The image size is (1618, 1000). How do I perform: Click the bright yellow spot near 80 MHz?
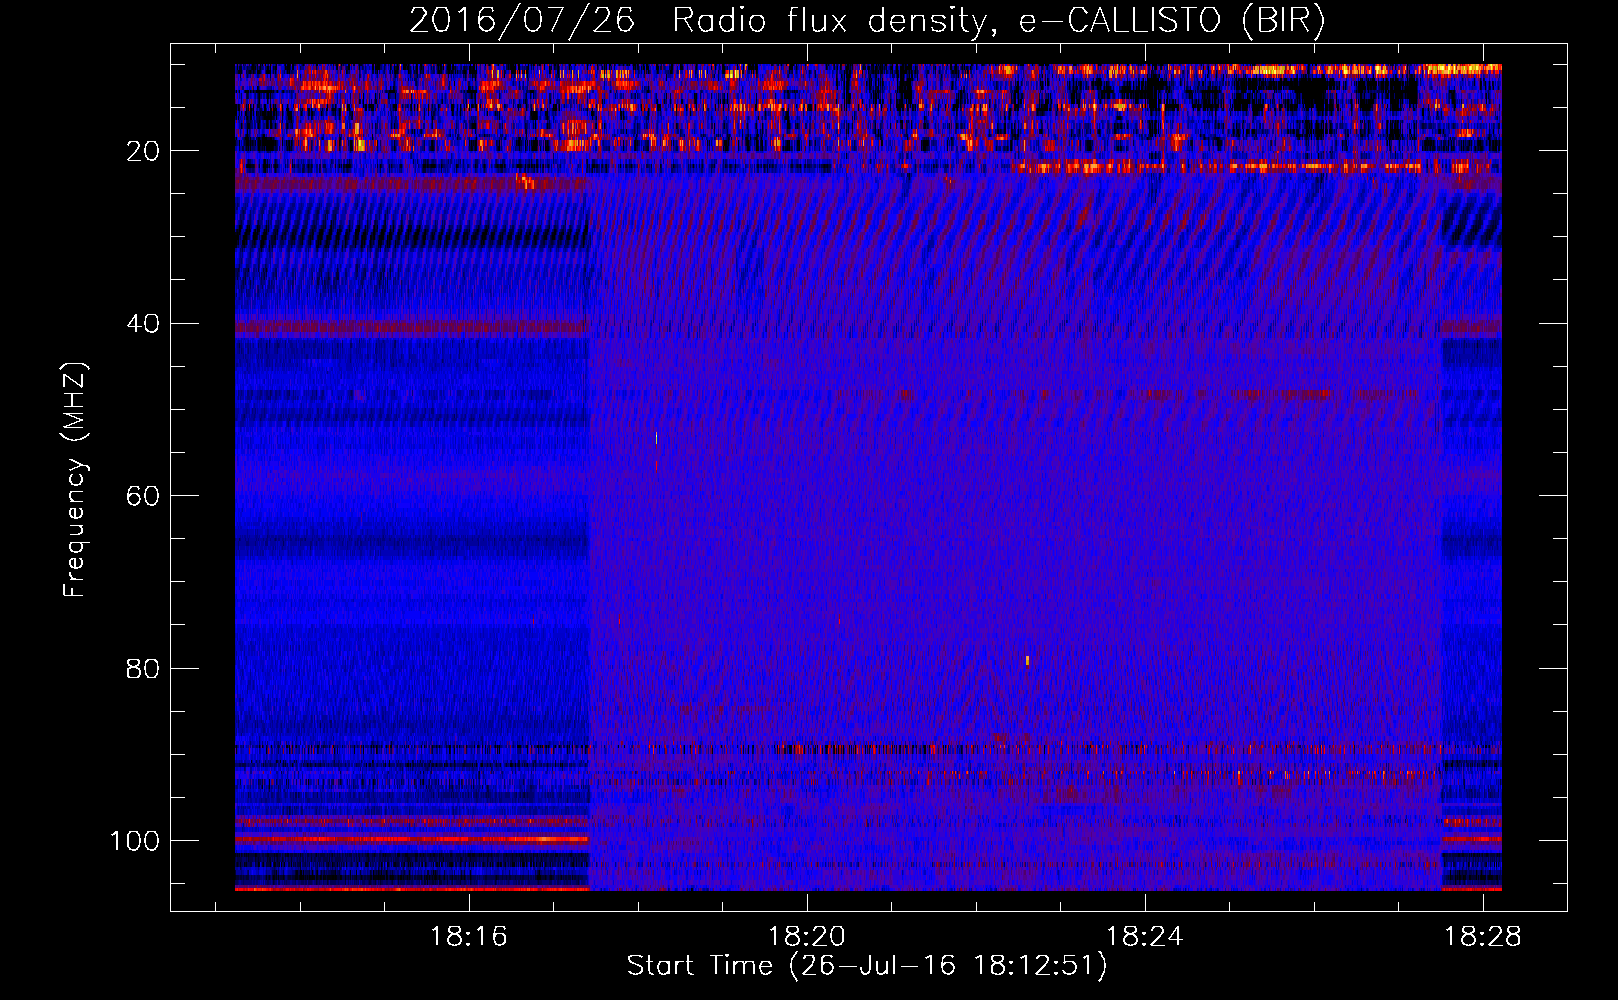(x=1027, y=660)
